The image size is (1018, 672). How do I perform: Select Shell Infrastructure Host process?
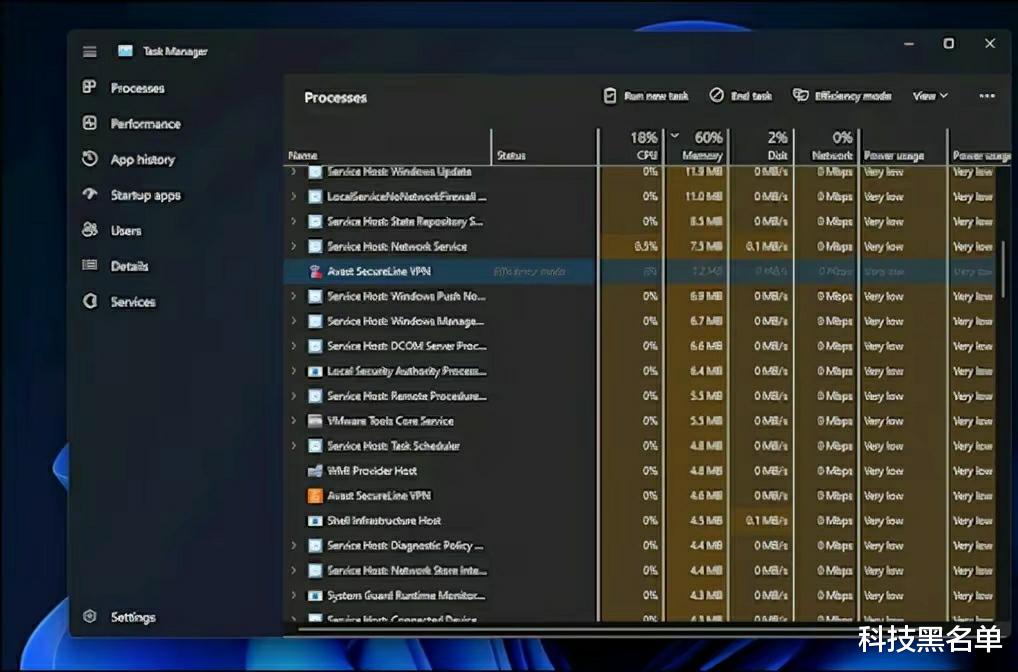(641, 521)
